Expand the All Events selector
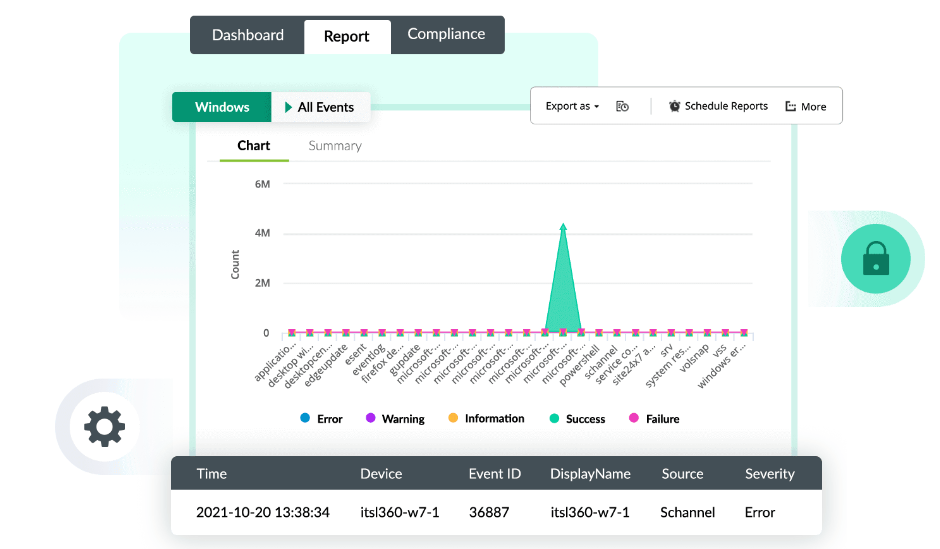 click(320, 107)
